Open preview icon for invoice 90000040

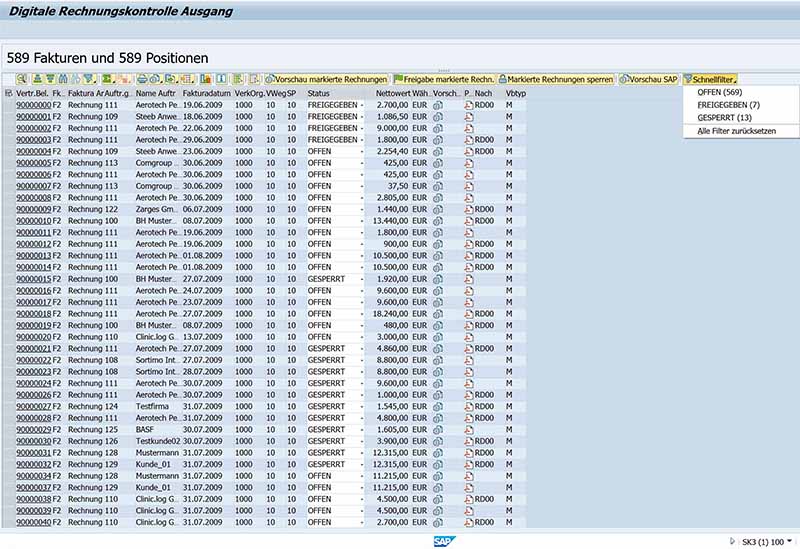click(438, 522)
